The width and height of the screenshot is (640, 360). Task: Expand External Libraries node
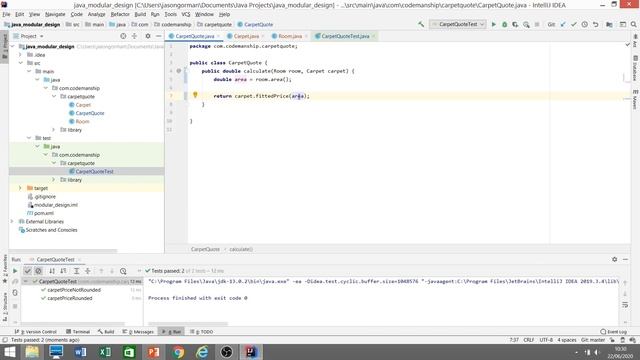click(x=12, y=222)
